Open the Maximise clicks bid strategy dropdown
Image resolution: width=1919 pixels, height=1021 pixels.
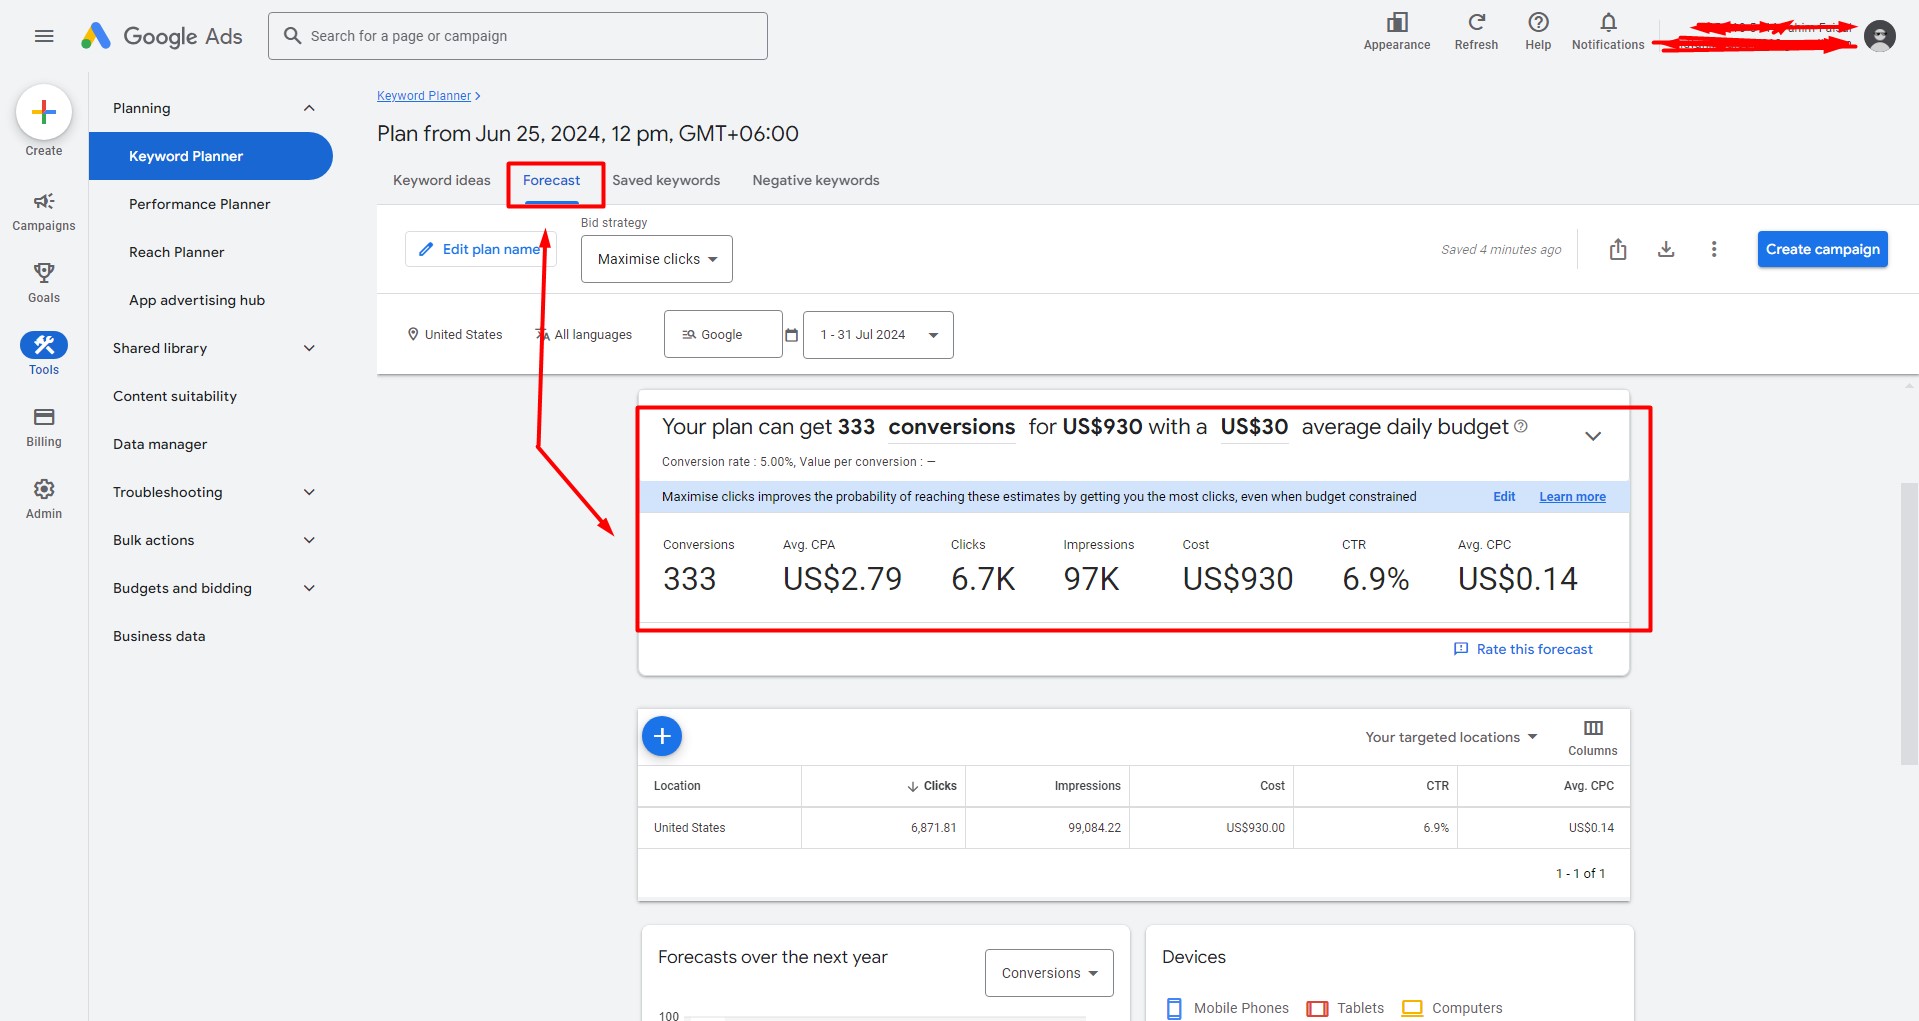[x=657, y=259]
